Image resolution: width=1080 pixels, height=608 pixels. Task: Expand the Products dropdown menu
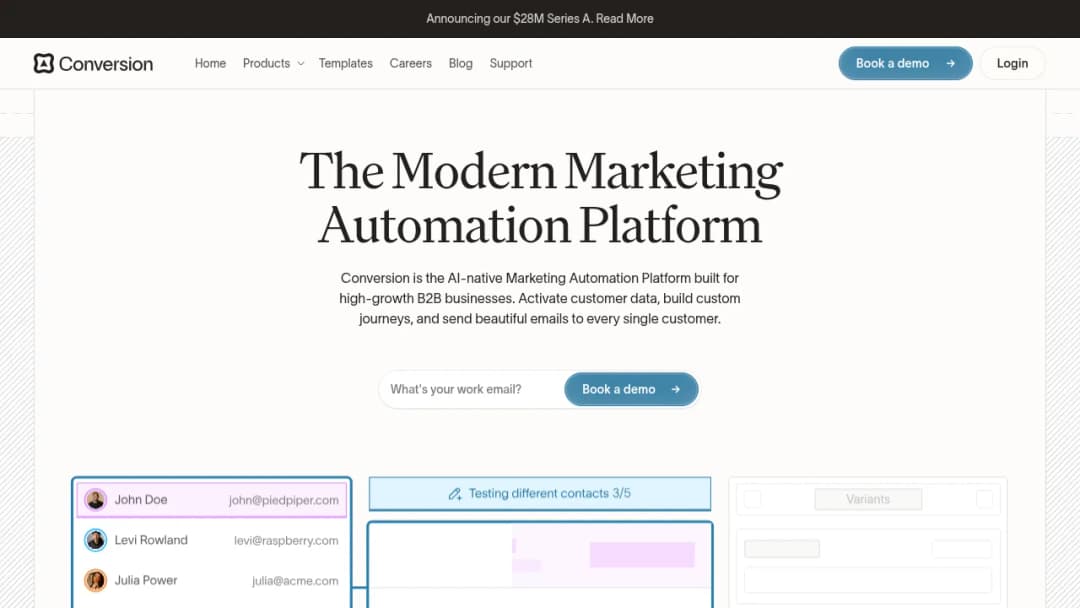pyautogui.click(x=273, y=63)
